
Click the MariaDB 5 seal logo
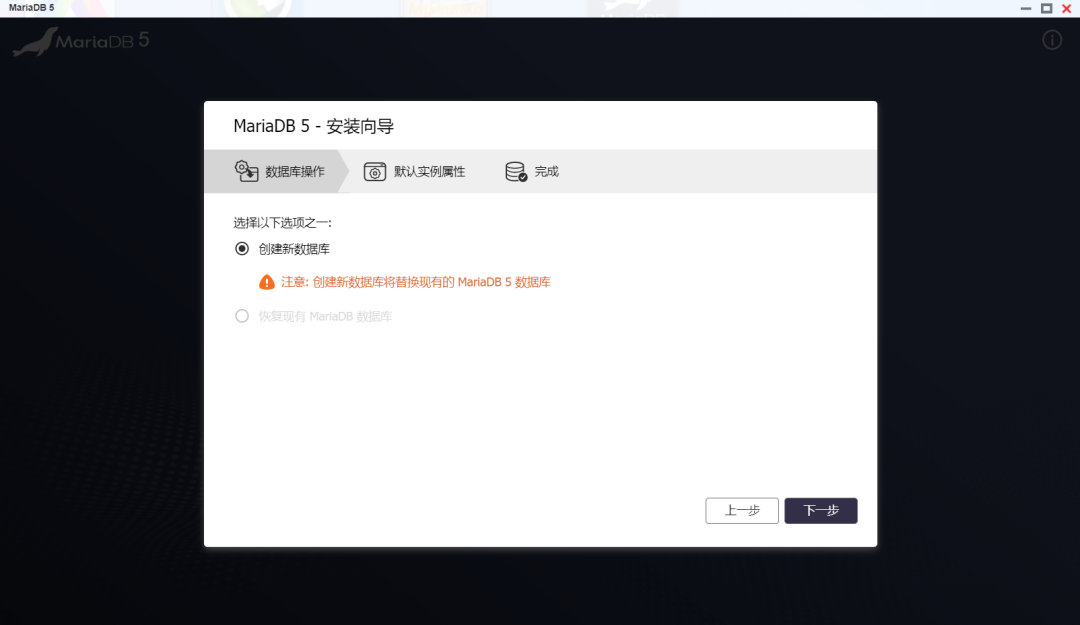(x=81, y=41)
